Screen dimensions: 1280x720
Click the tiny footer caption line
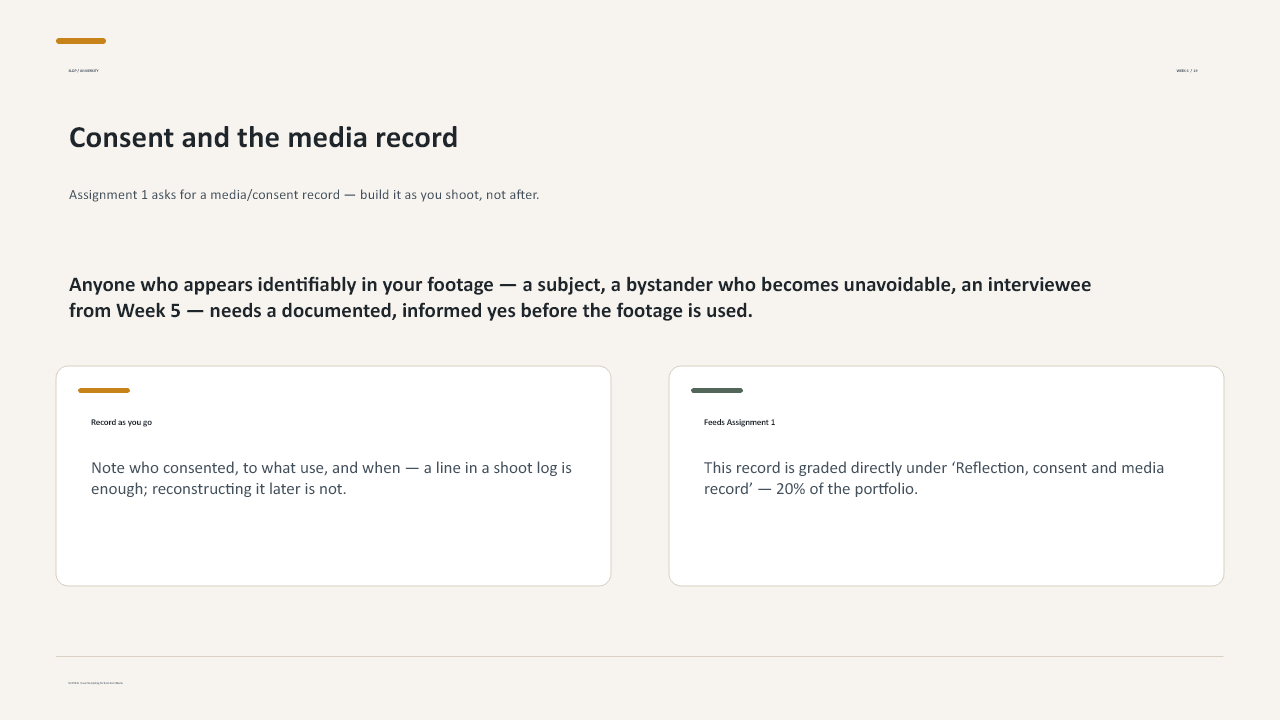(x=96, y=683)
